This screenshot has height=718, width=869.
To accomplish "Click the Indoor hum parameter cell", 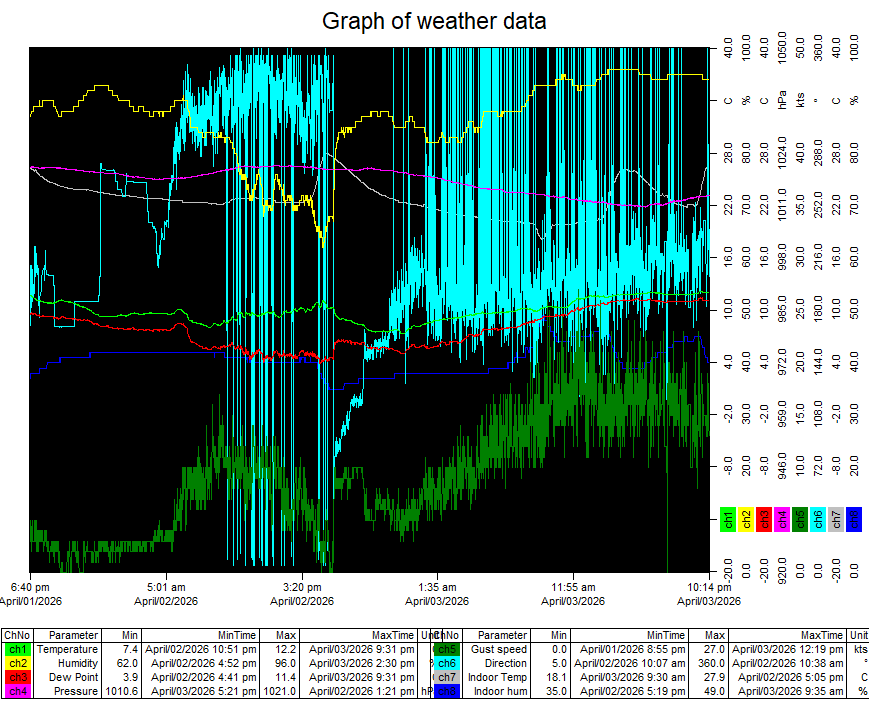I will click(497, 691).
